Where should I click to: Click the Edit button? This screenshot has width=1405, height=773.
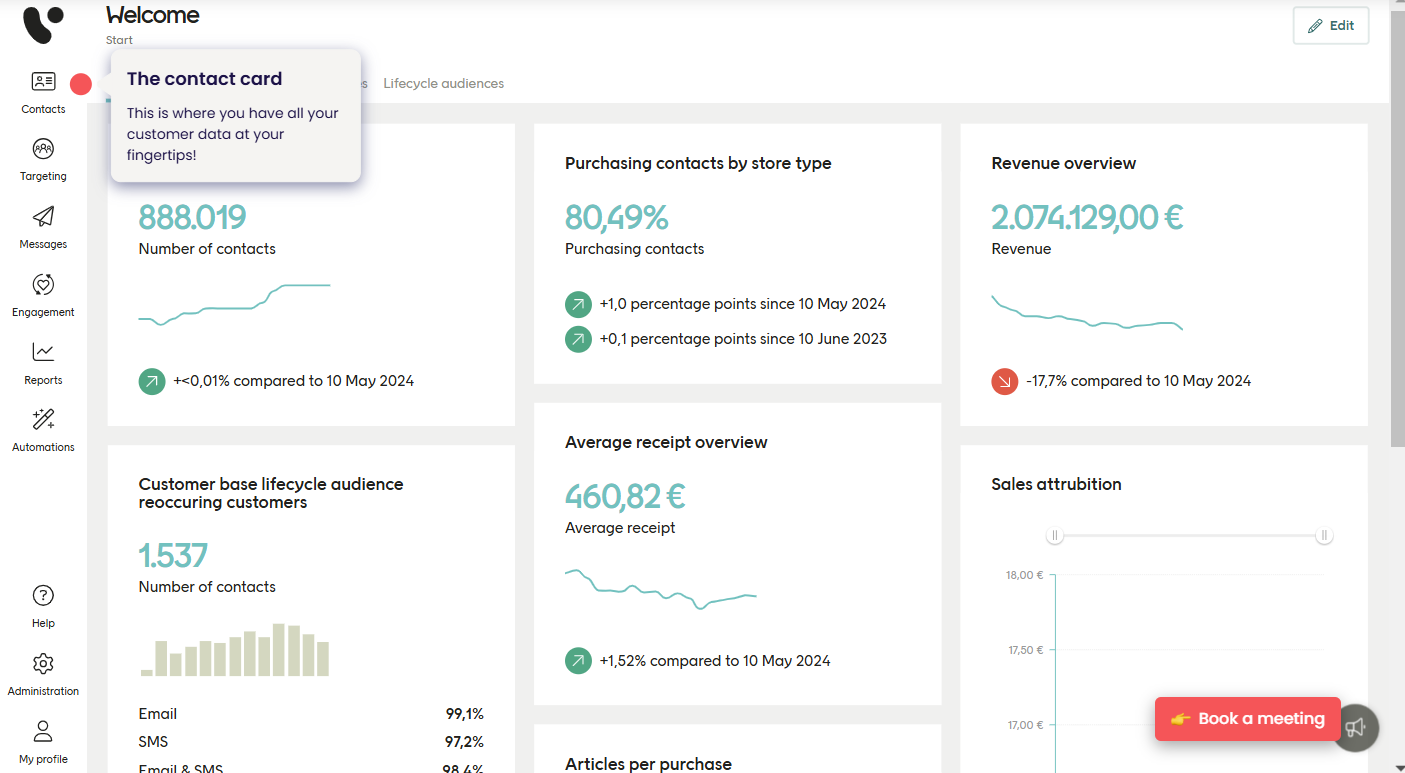pyautogui.click(x=1330, y=25)
